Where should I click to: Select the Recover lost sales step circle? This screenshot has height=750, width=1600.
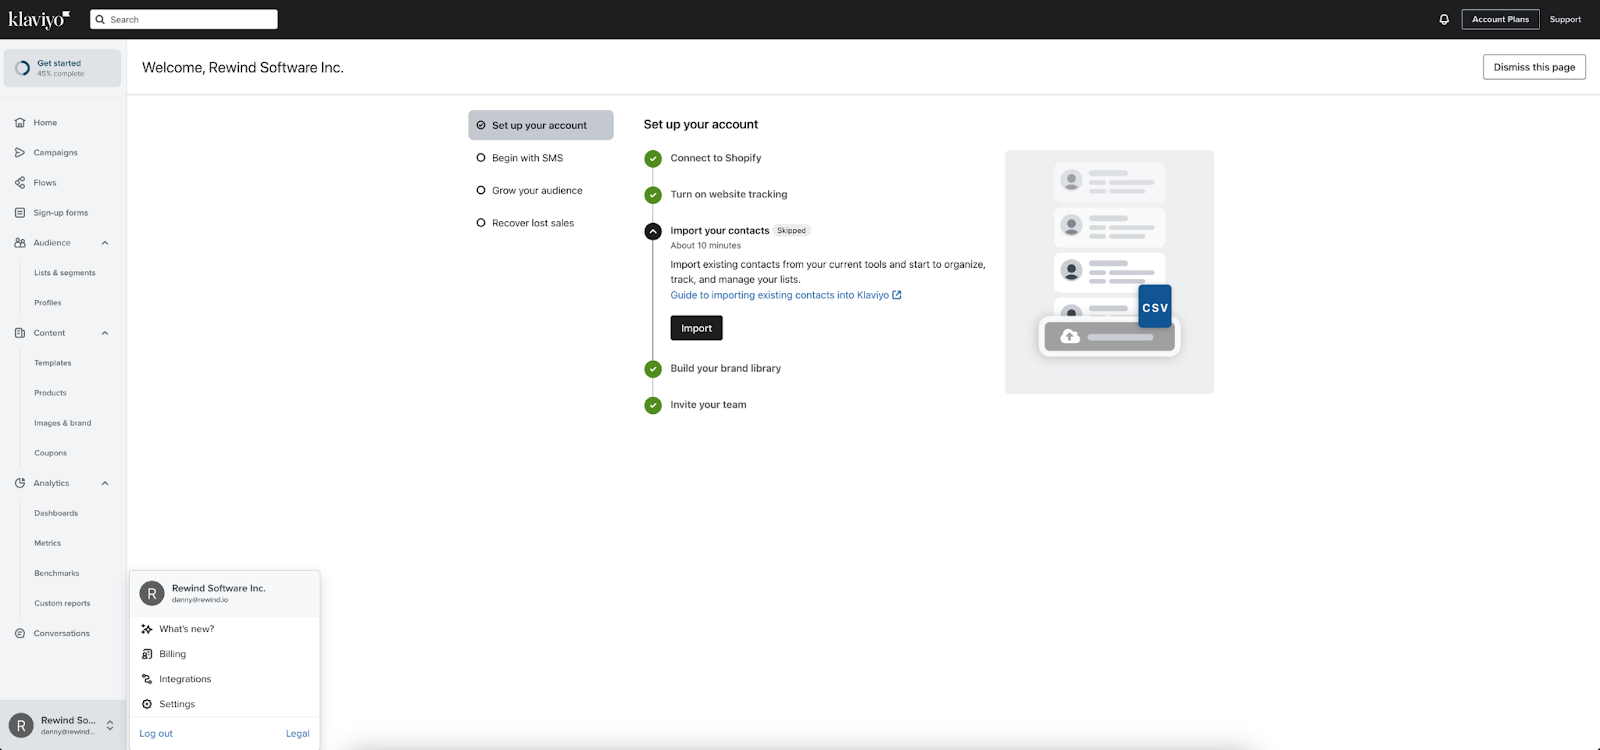click(x=481, y=223)
